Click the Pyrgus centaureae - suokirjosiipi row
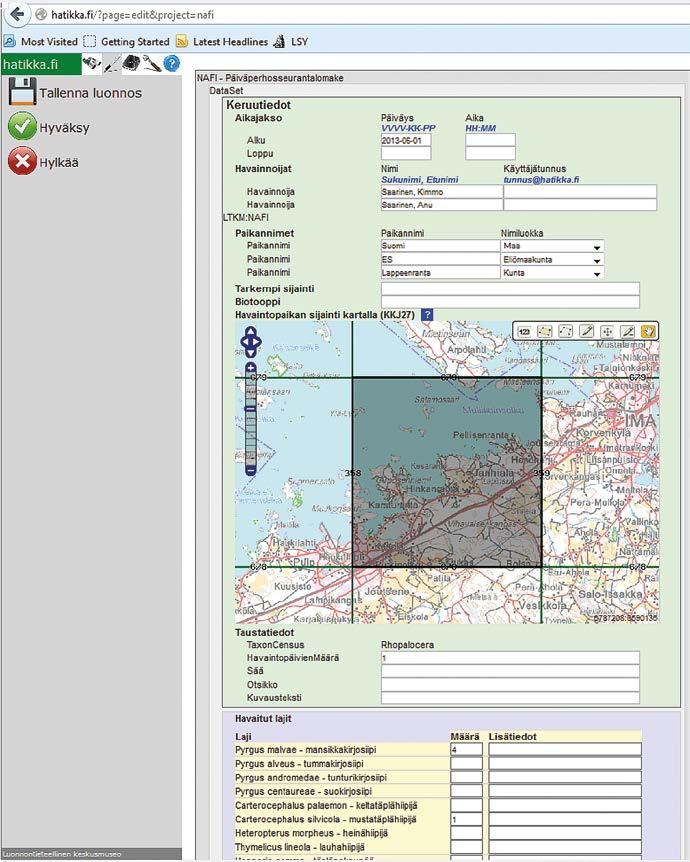 click(303, 791)
